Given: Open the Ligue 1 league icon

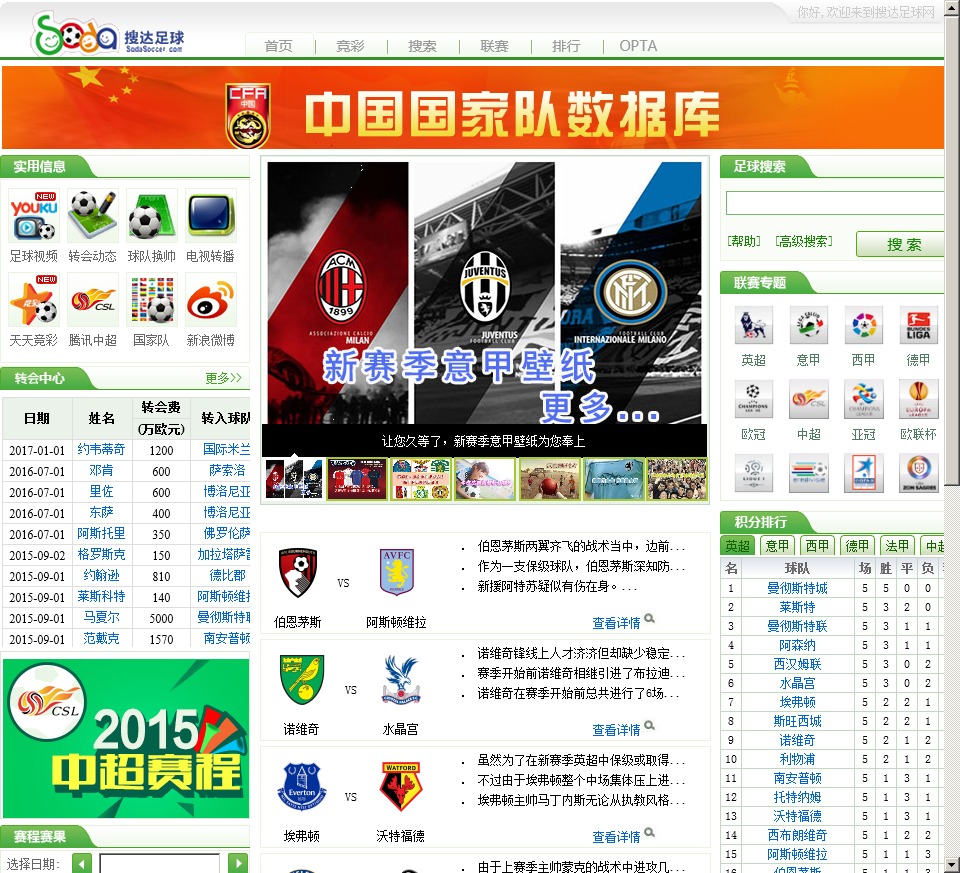Looking at the screenshot, I should [x=754, y=473].
